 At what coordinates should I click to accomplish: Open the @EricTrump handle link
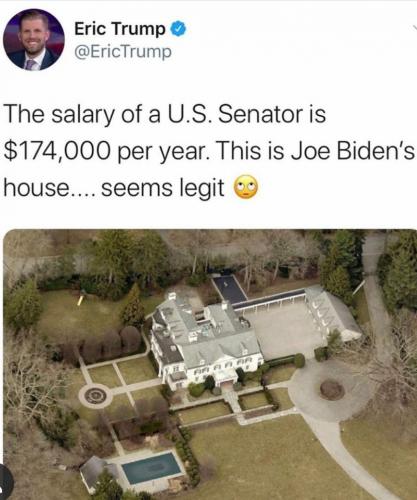(x=123, y=52)
